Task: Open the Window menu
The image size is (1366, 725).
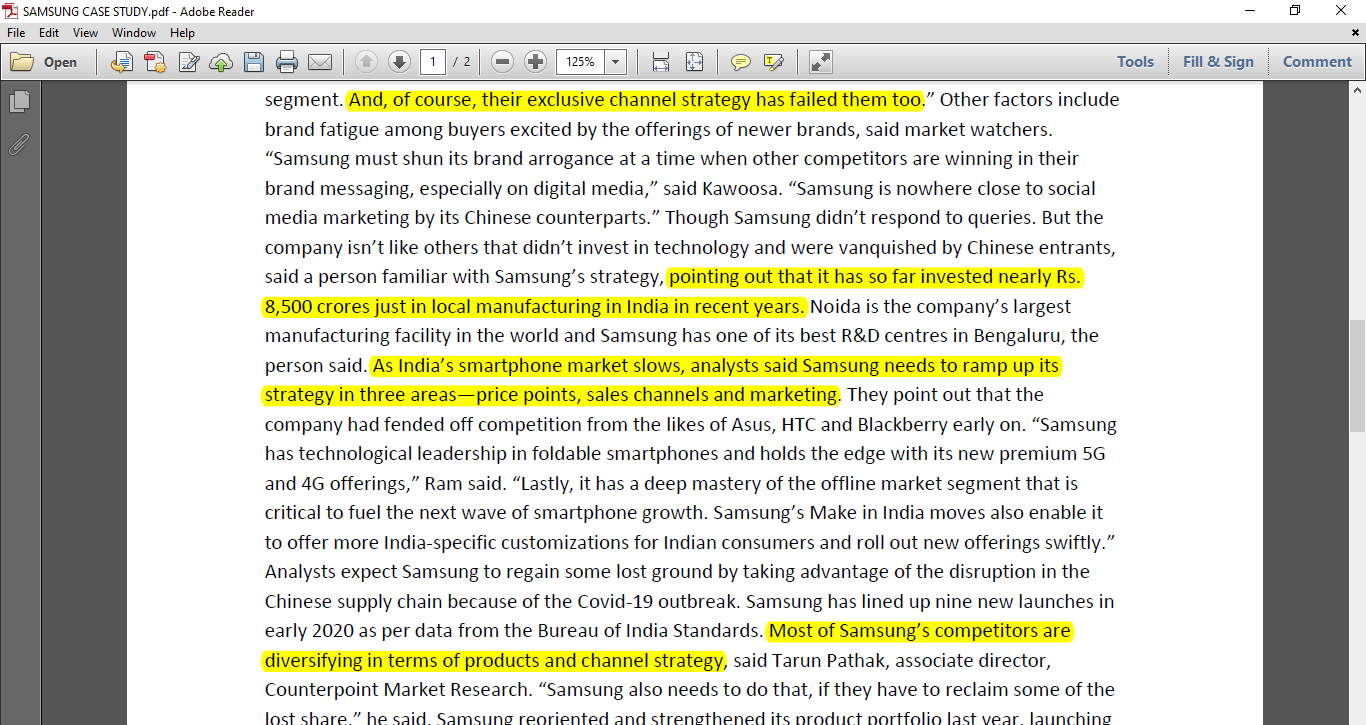Action: [x=134, y=33]
